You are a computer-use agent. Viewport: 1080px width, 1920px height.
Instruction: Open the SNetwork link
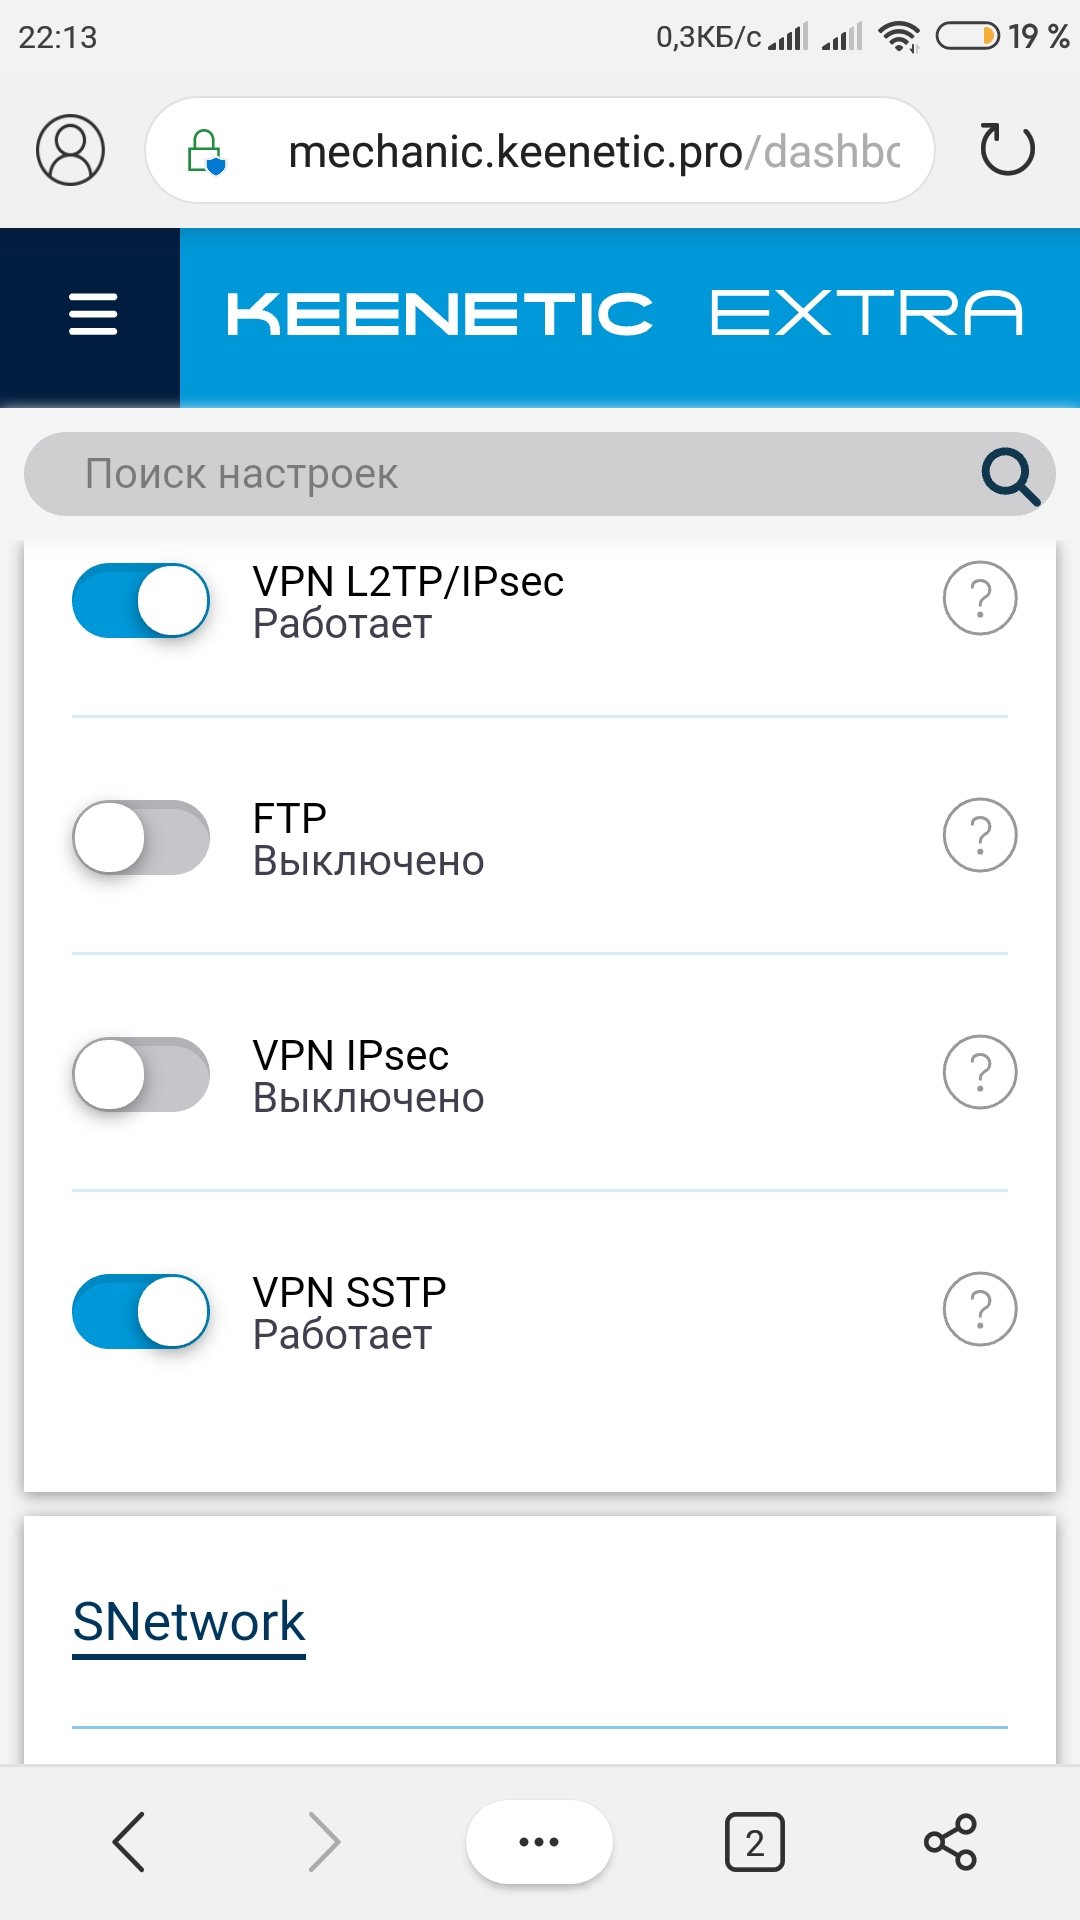[188, 1622]
